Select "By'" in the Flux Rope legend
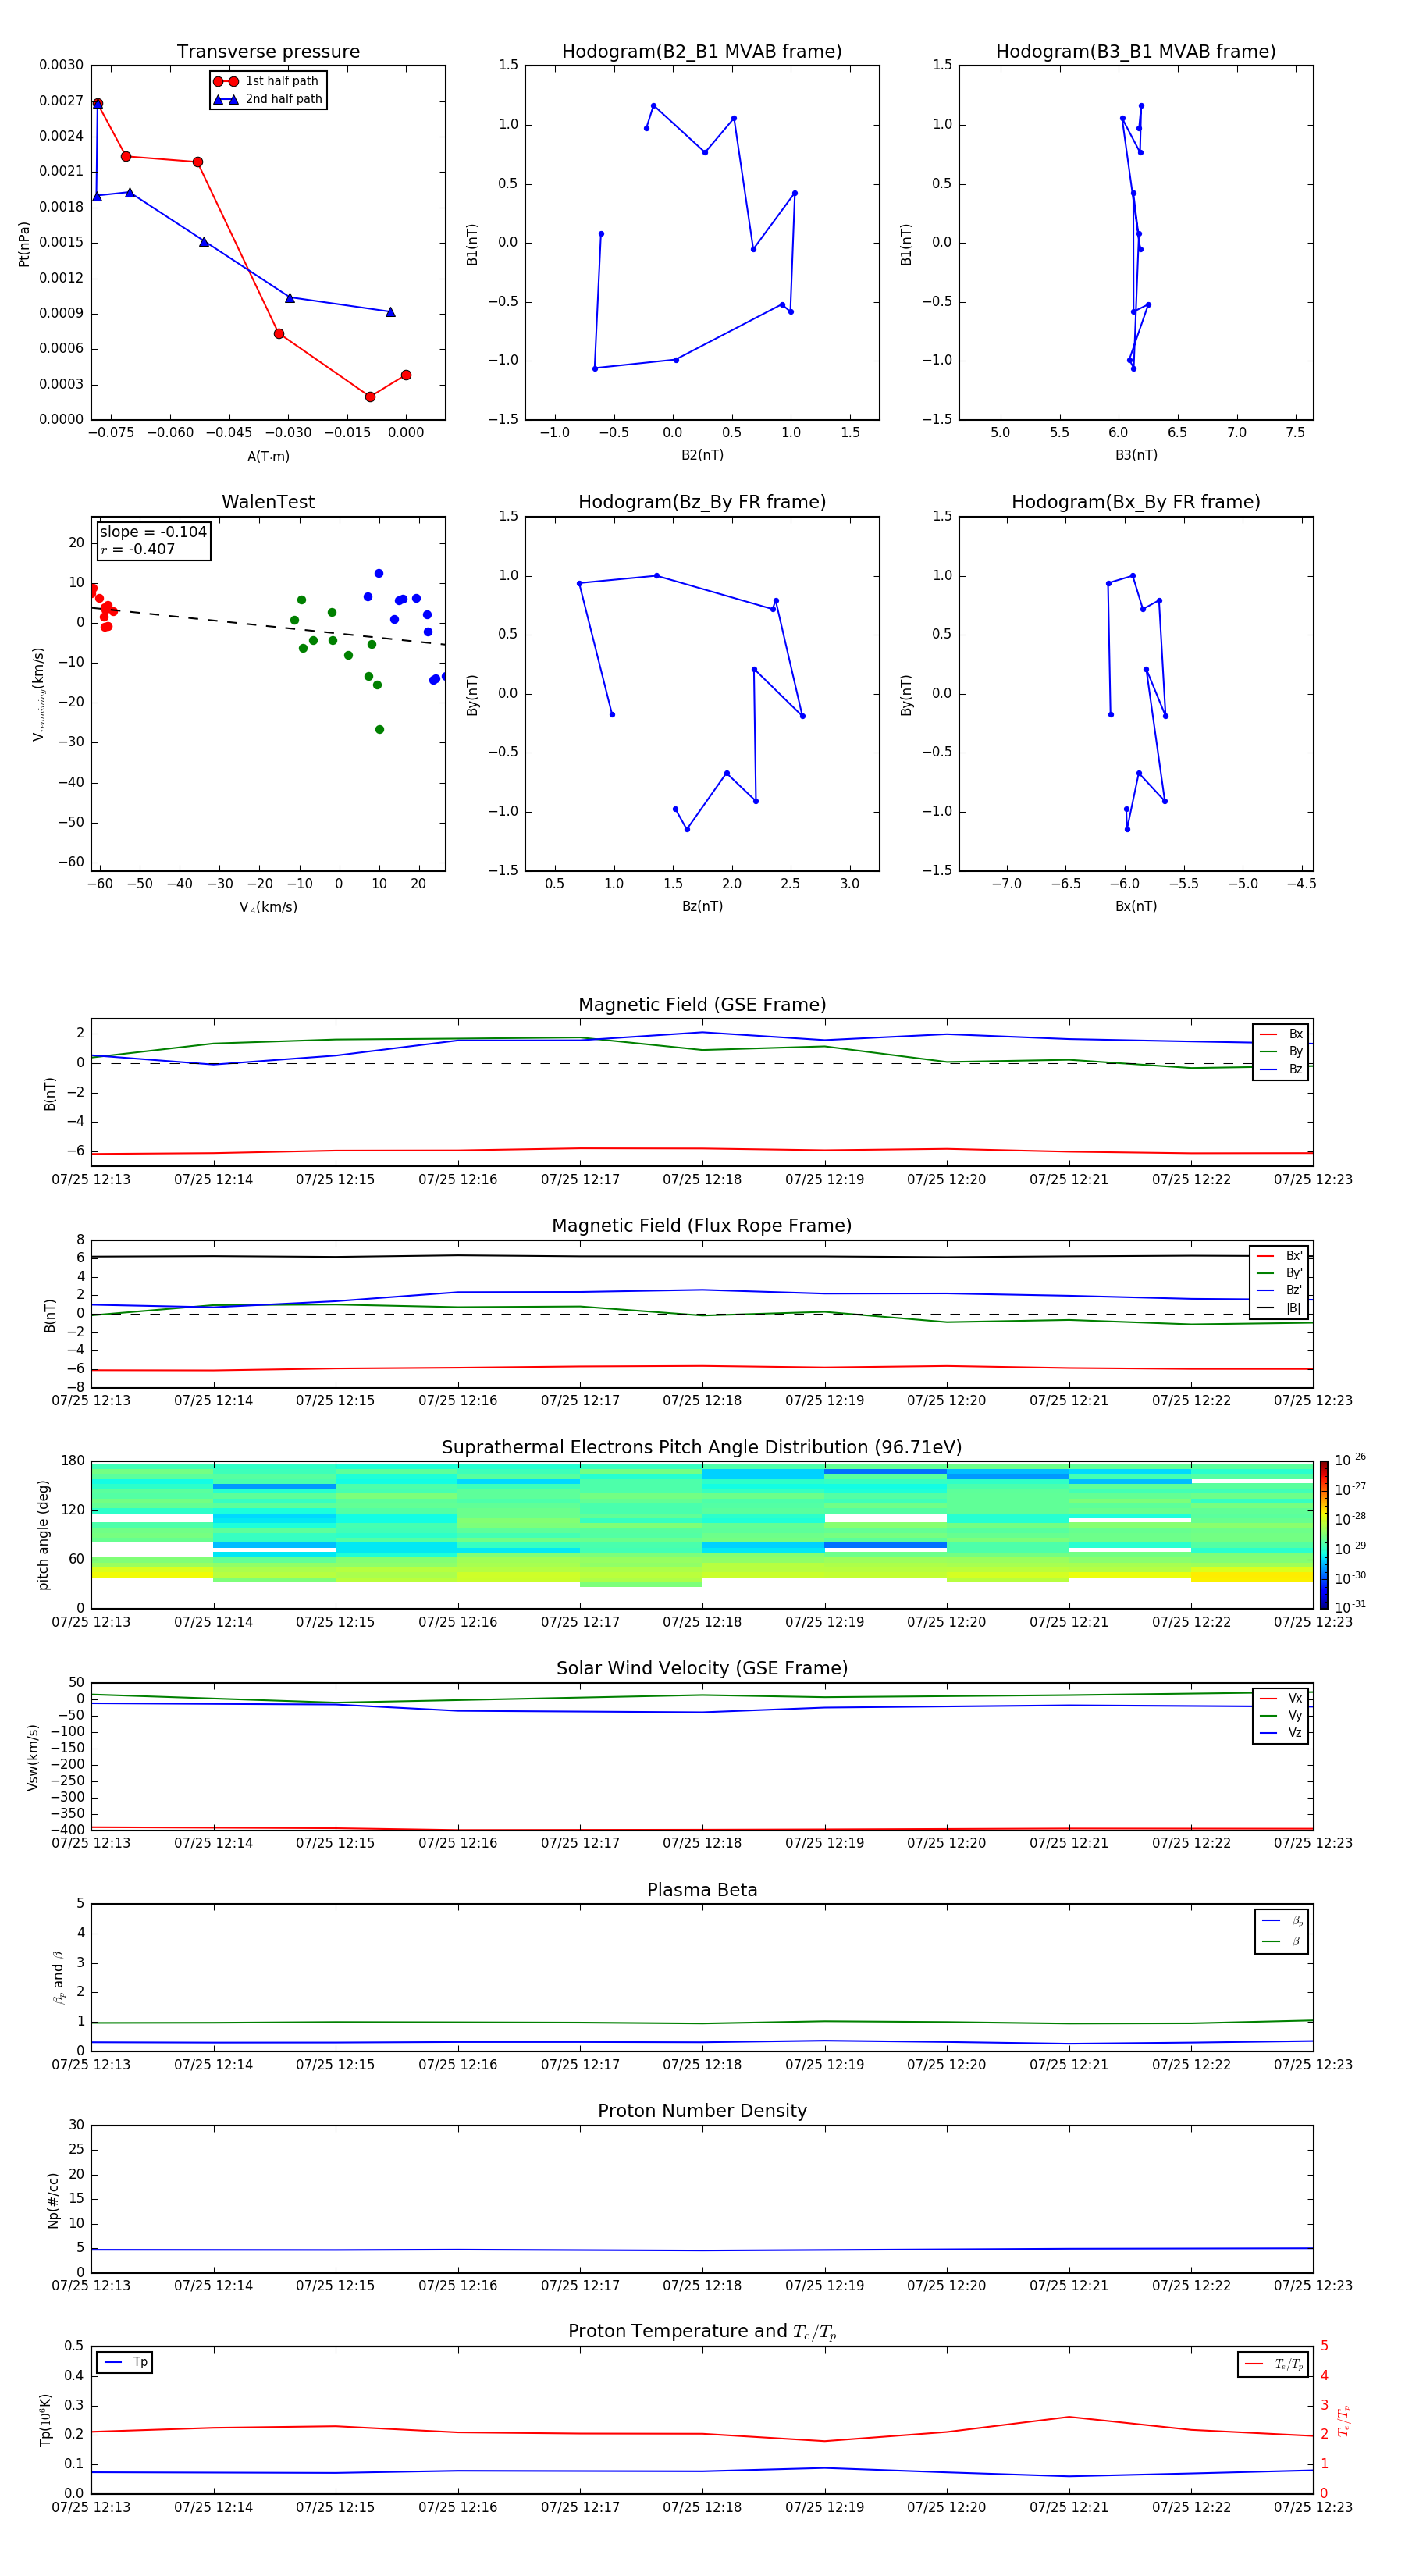The height and width of the screenshot is (2576, 1405). [x=1279, y=1273]
